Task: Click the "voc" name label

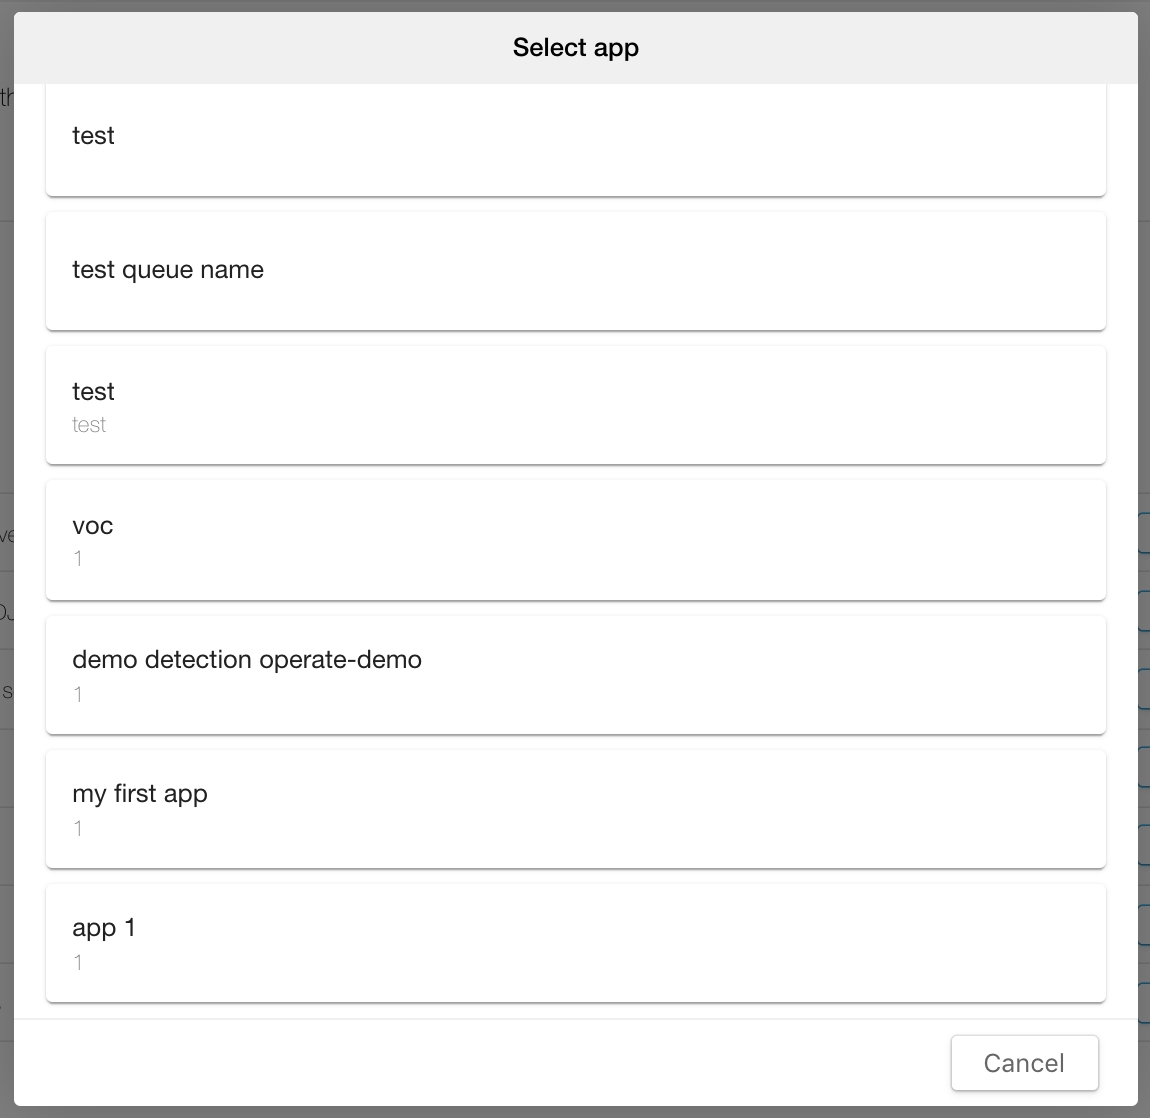Action: tap(93, 526)
